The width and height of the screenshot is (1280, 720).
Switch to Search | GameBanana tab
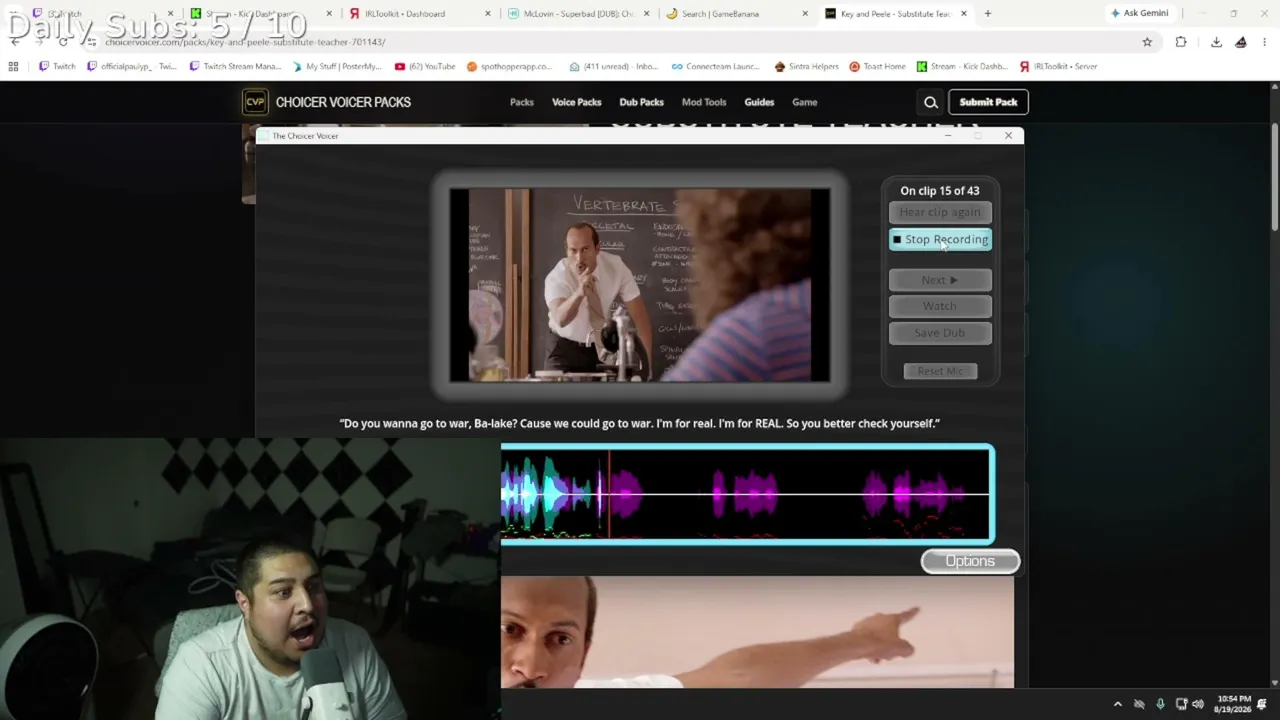point(737,14)
